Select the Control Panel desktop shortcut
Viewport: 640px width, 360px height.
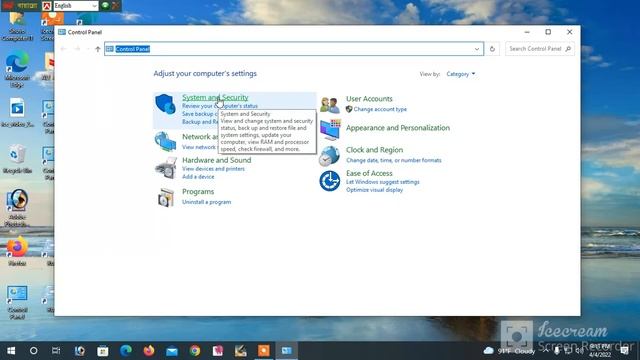click(x=17, y=302)
